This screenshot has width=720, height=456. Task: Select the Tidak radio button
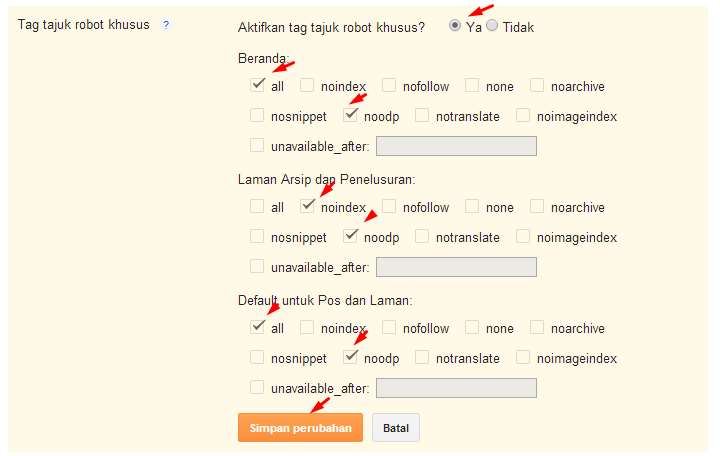coord(492,25)
